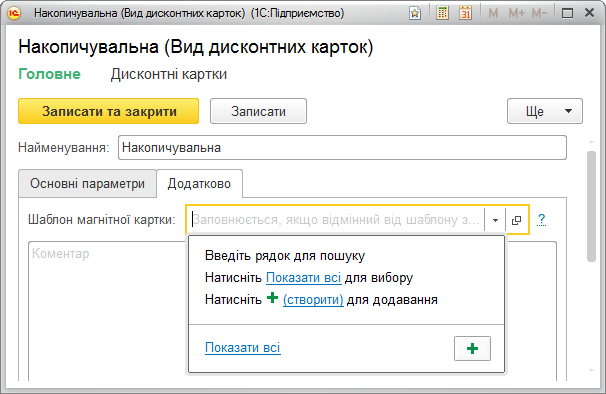Click the question mark help link
This screenshot has height=394, width=606.
coord(541,220)
